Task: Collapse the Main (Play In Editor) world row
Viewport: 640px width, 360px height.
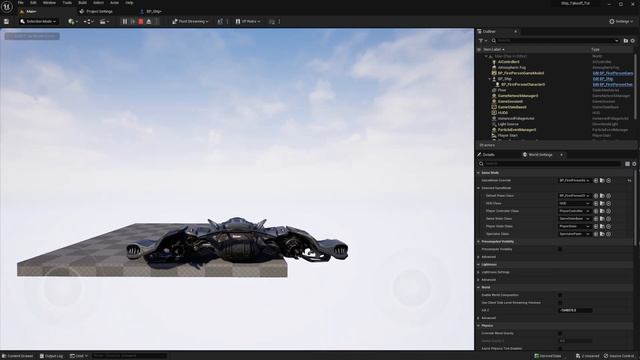Action: (x=486, y=56)
